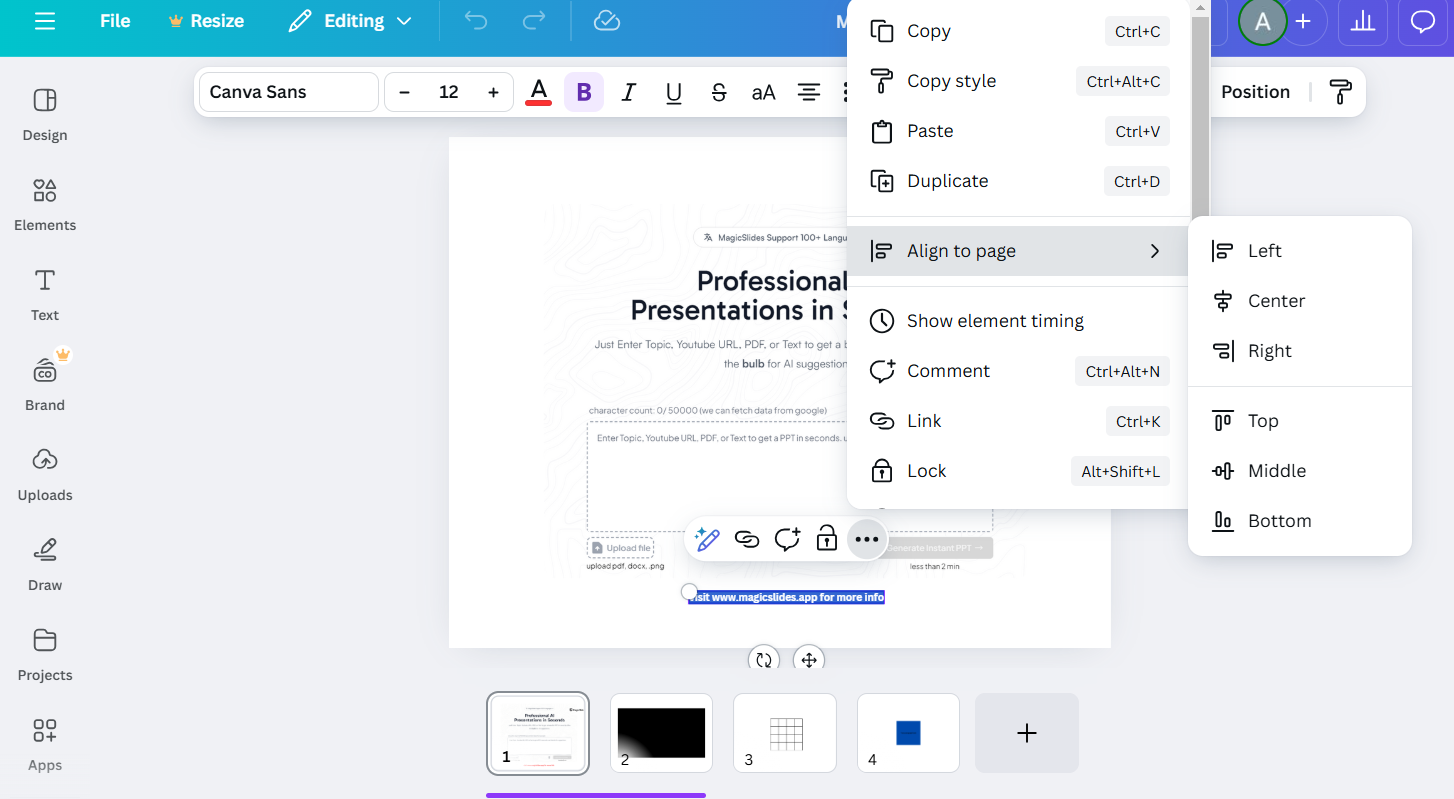Open the analytics chart icon
This screenshot has width=1454, height=799.
1362,22
